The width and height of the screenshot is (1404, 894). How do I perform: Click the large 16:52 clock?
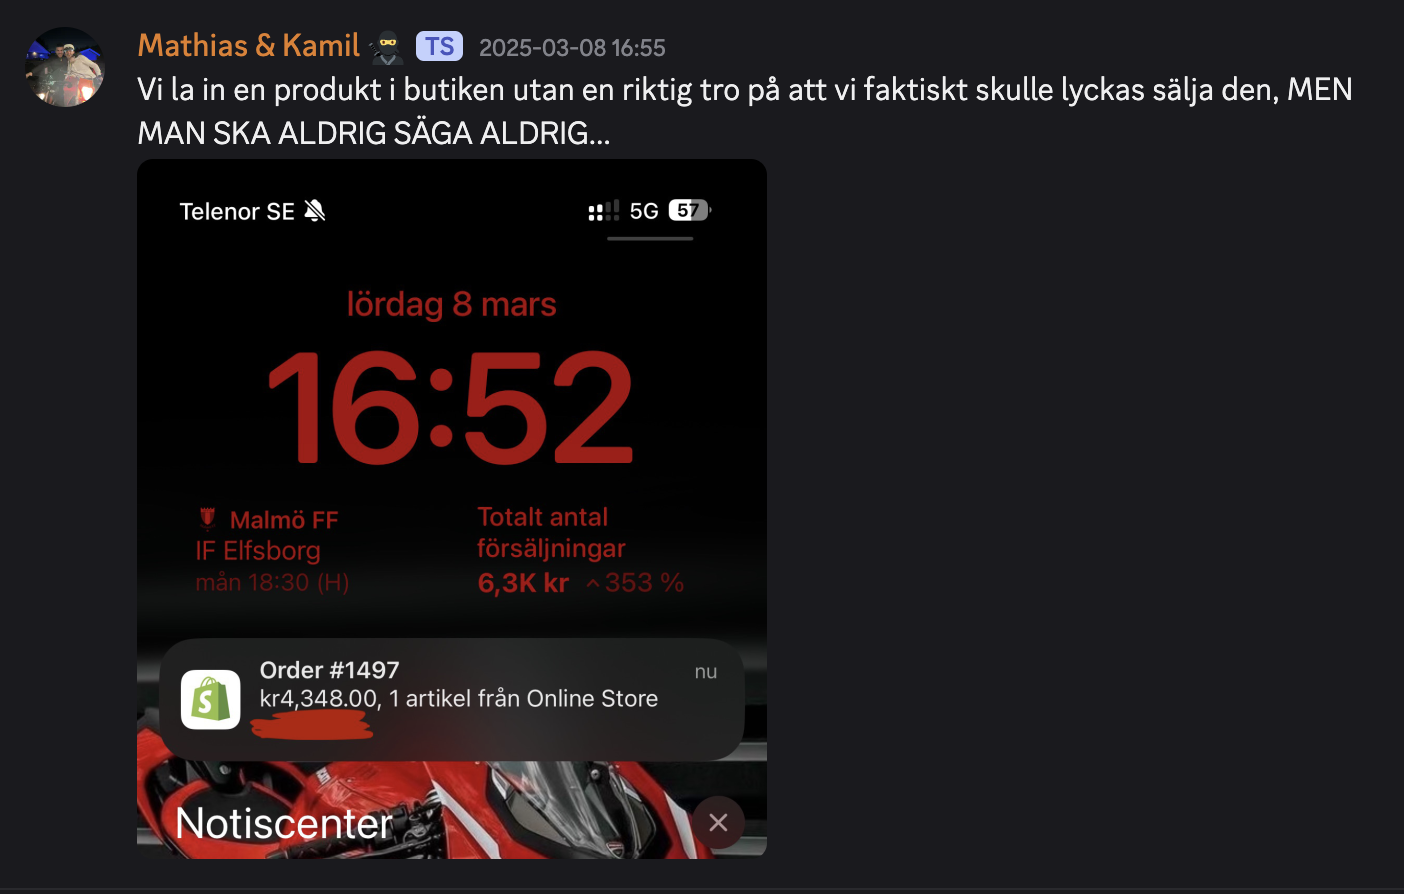tap(451, 408)
